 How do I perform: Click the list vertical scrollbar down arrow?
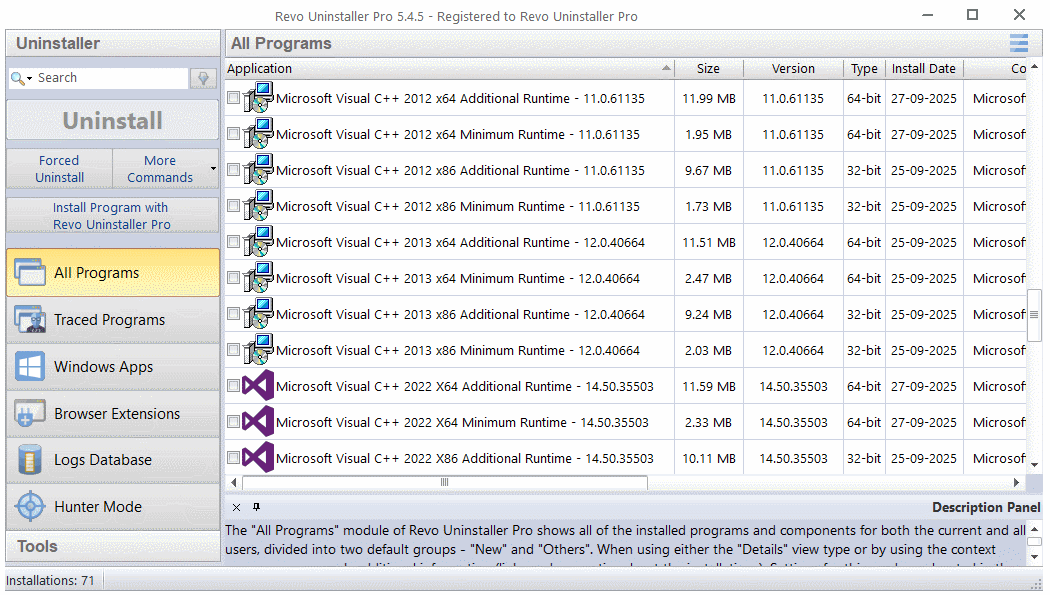(1035, 464)
